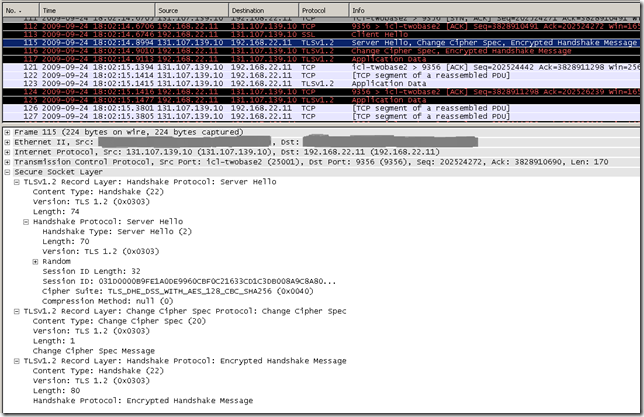
Task: Expand the Ethernet II tree node
Action: point(7,142)
